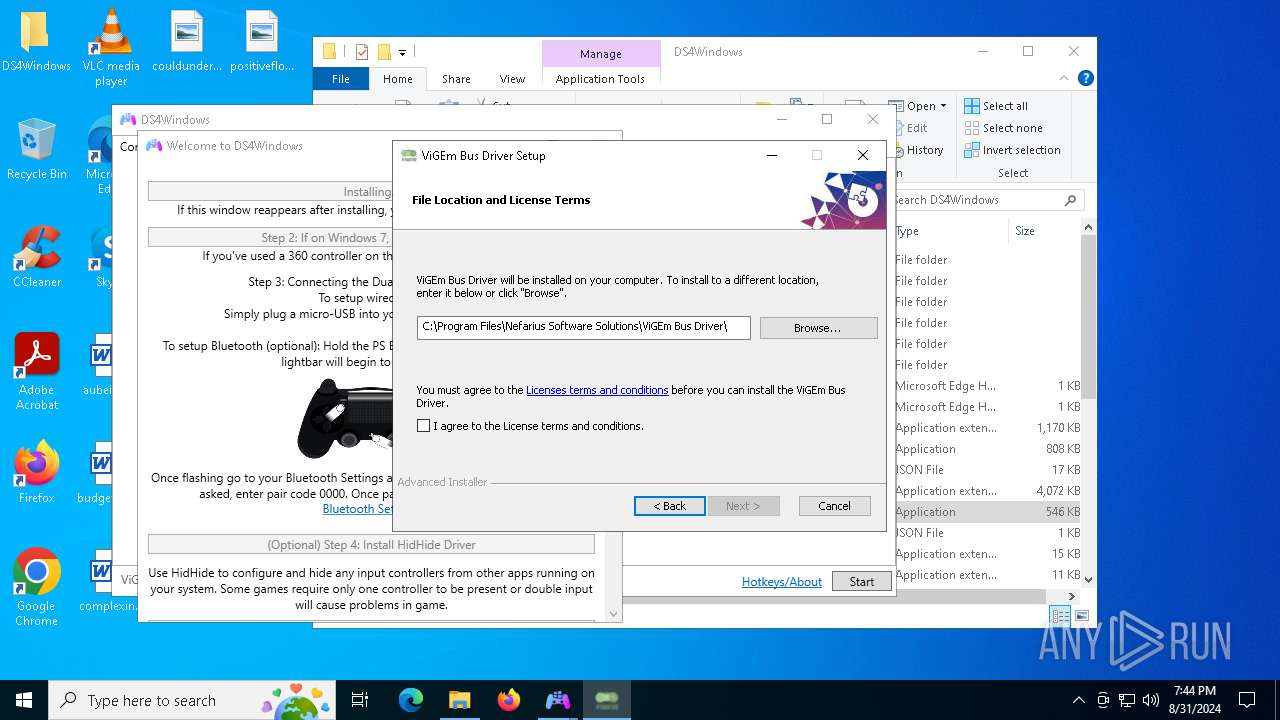Open Microsoft Edge from taskbar
The image size is (1280, 720).
(x=410, y=700)
